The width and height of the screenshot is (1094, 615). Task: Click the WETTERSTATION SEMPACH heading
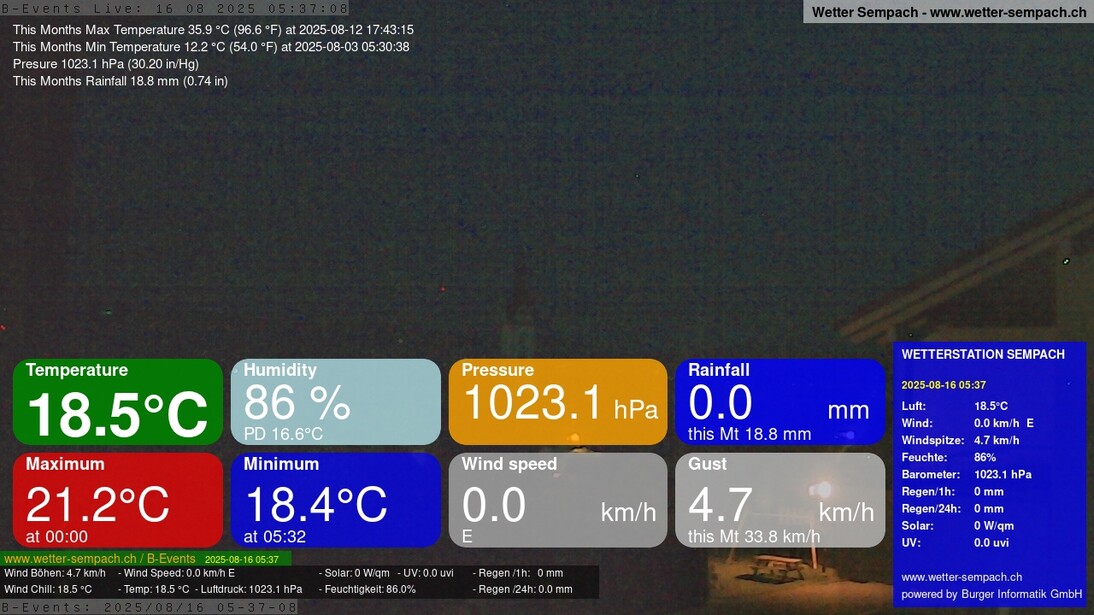click(983, 355)
